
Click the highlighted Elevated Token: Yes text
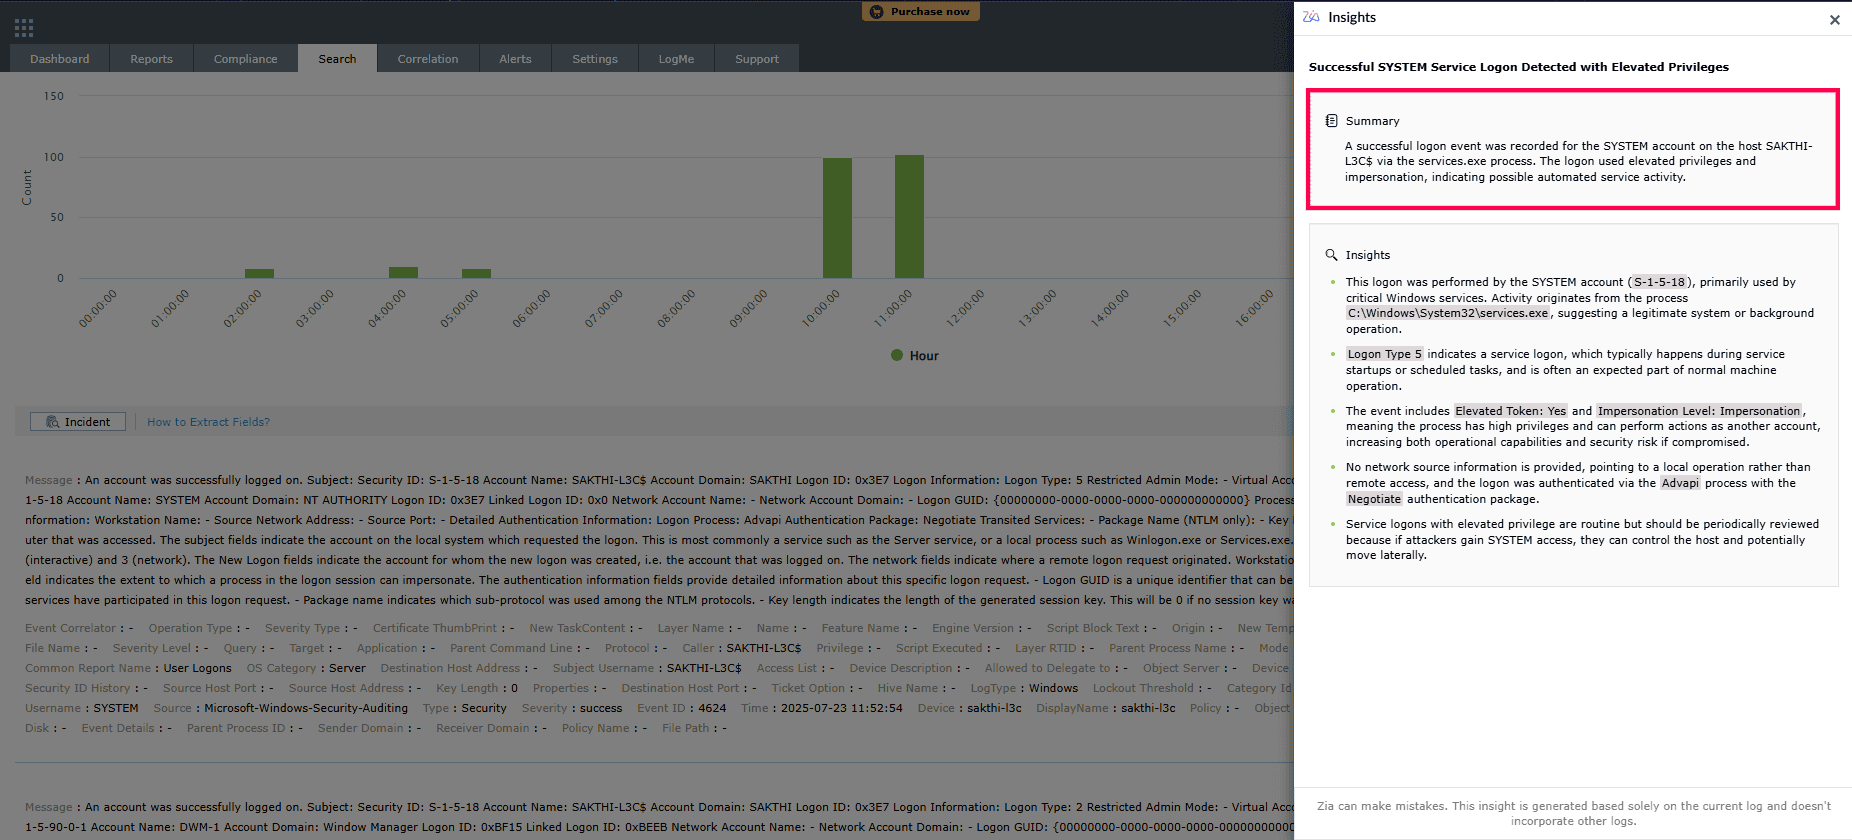tap(1510, 411)
